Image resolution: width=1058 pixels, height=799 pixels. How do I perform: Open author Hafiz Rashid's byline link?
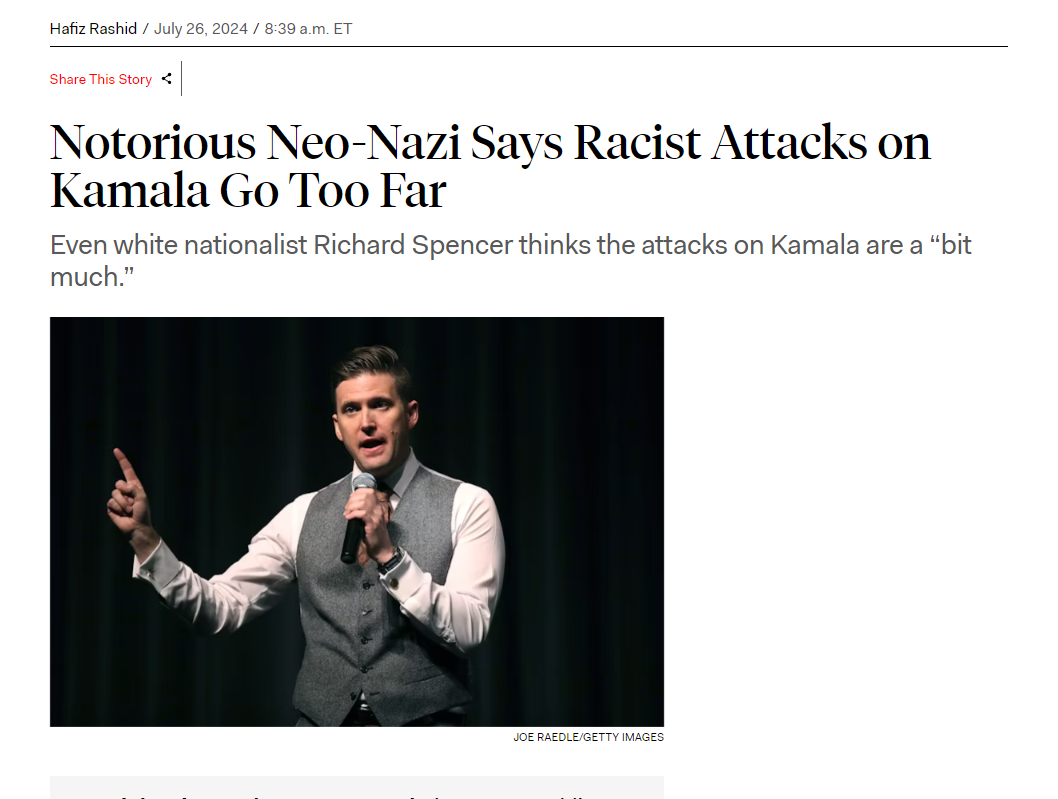click(93, 28)
